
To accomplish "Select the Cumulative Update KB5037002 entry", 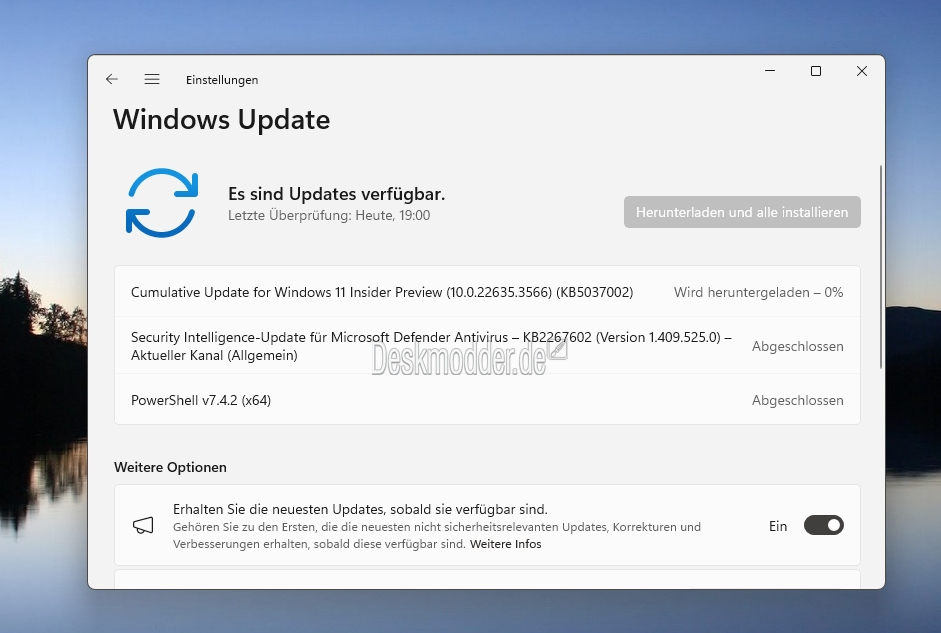I will point(487,292).
